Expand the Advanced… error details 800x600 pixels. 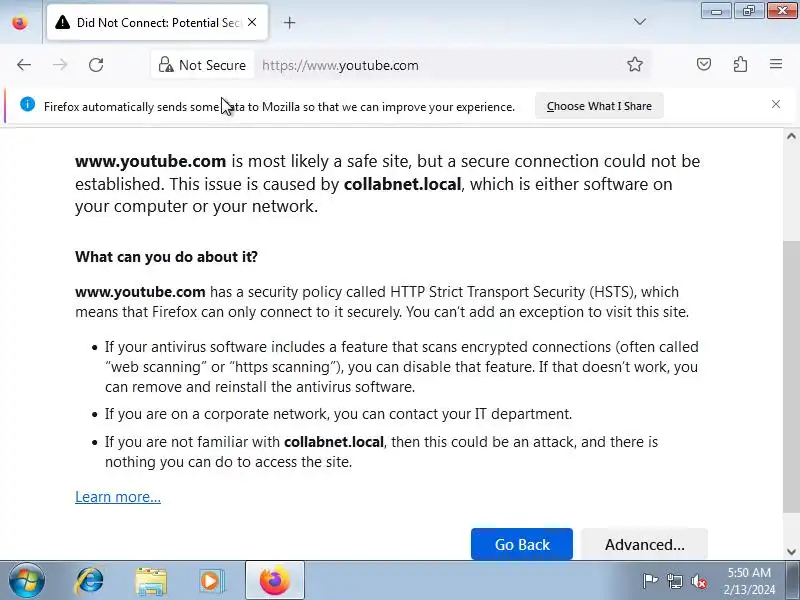pos(644,545)
